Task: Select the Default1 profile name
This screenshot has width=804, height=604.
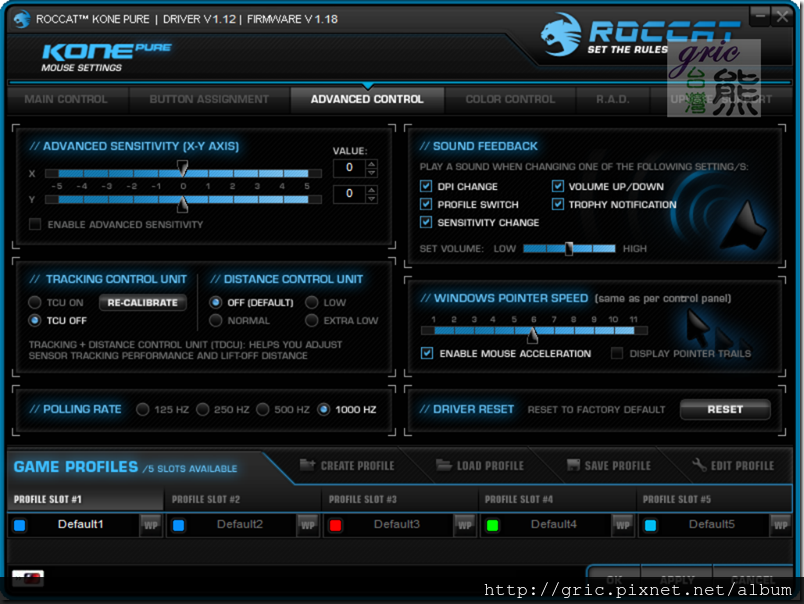Action: [x=81, y=524]
